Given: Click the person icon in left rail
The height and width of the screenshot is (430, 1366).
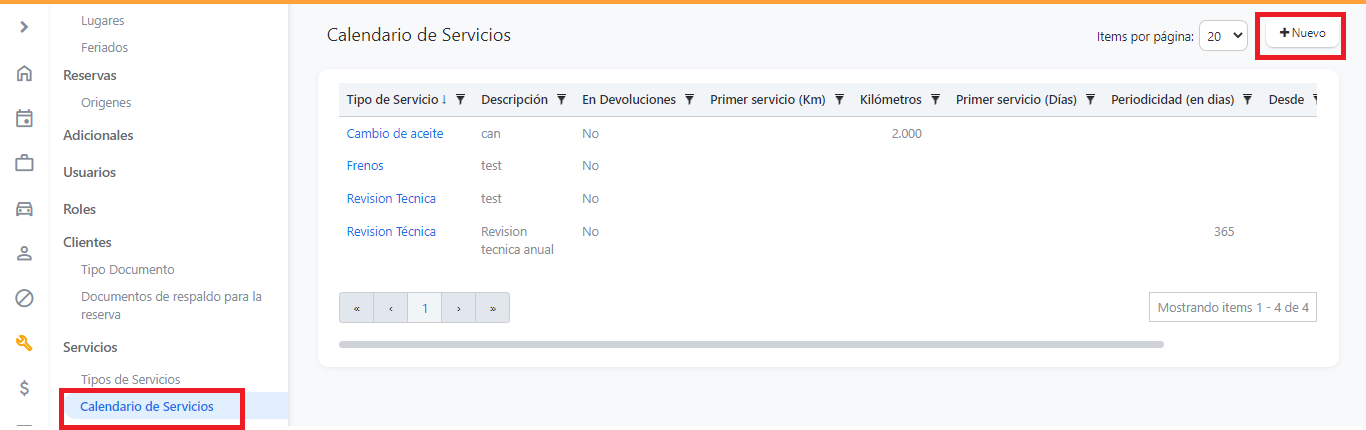Looking at the screenshot, I should 24,253.
